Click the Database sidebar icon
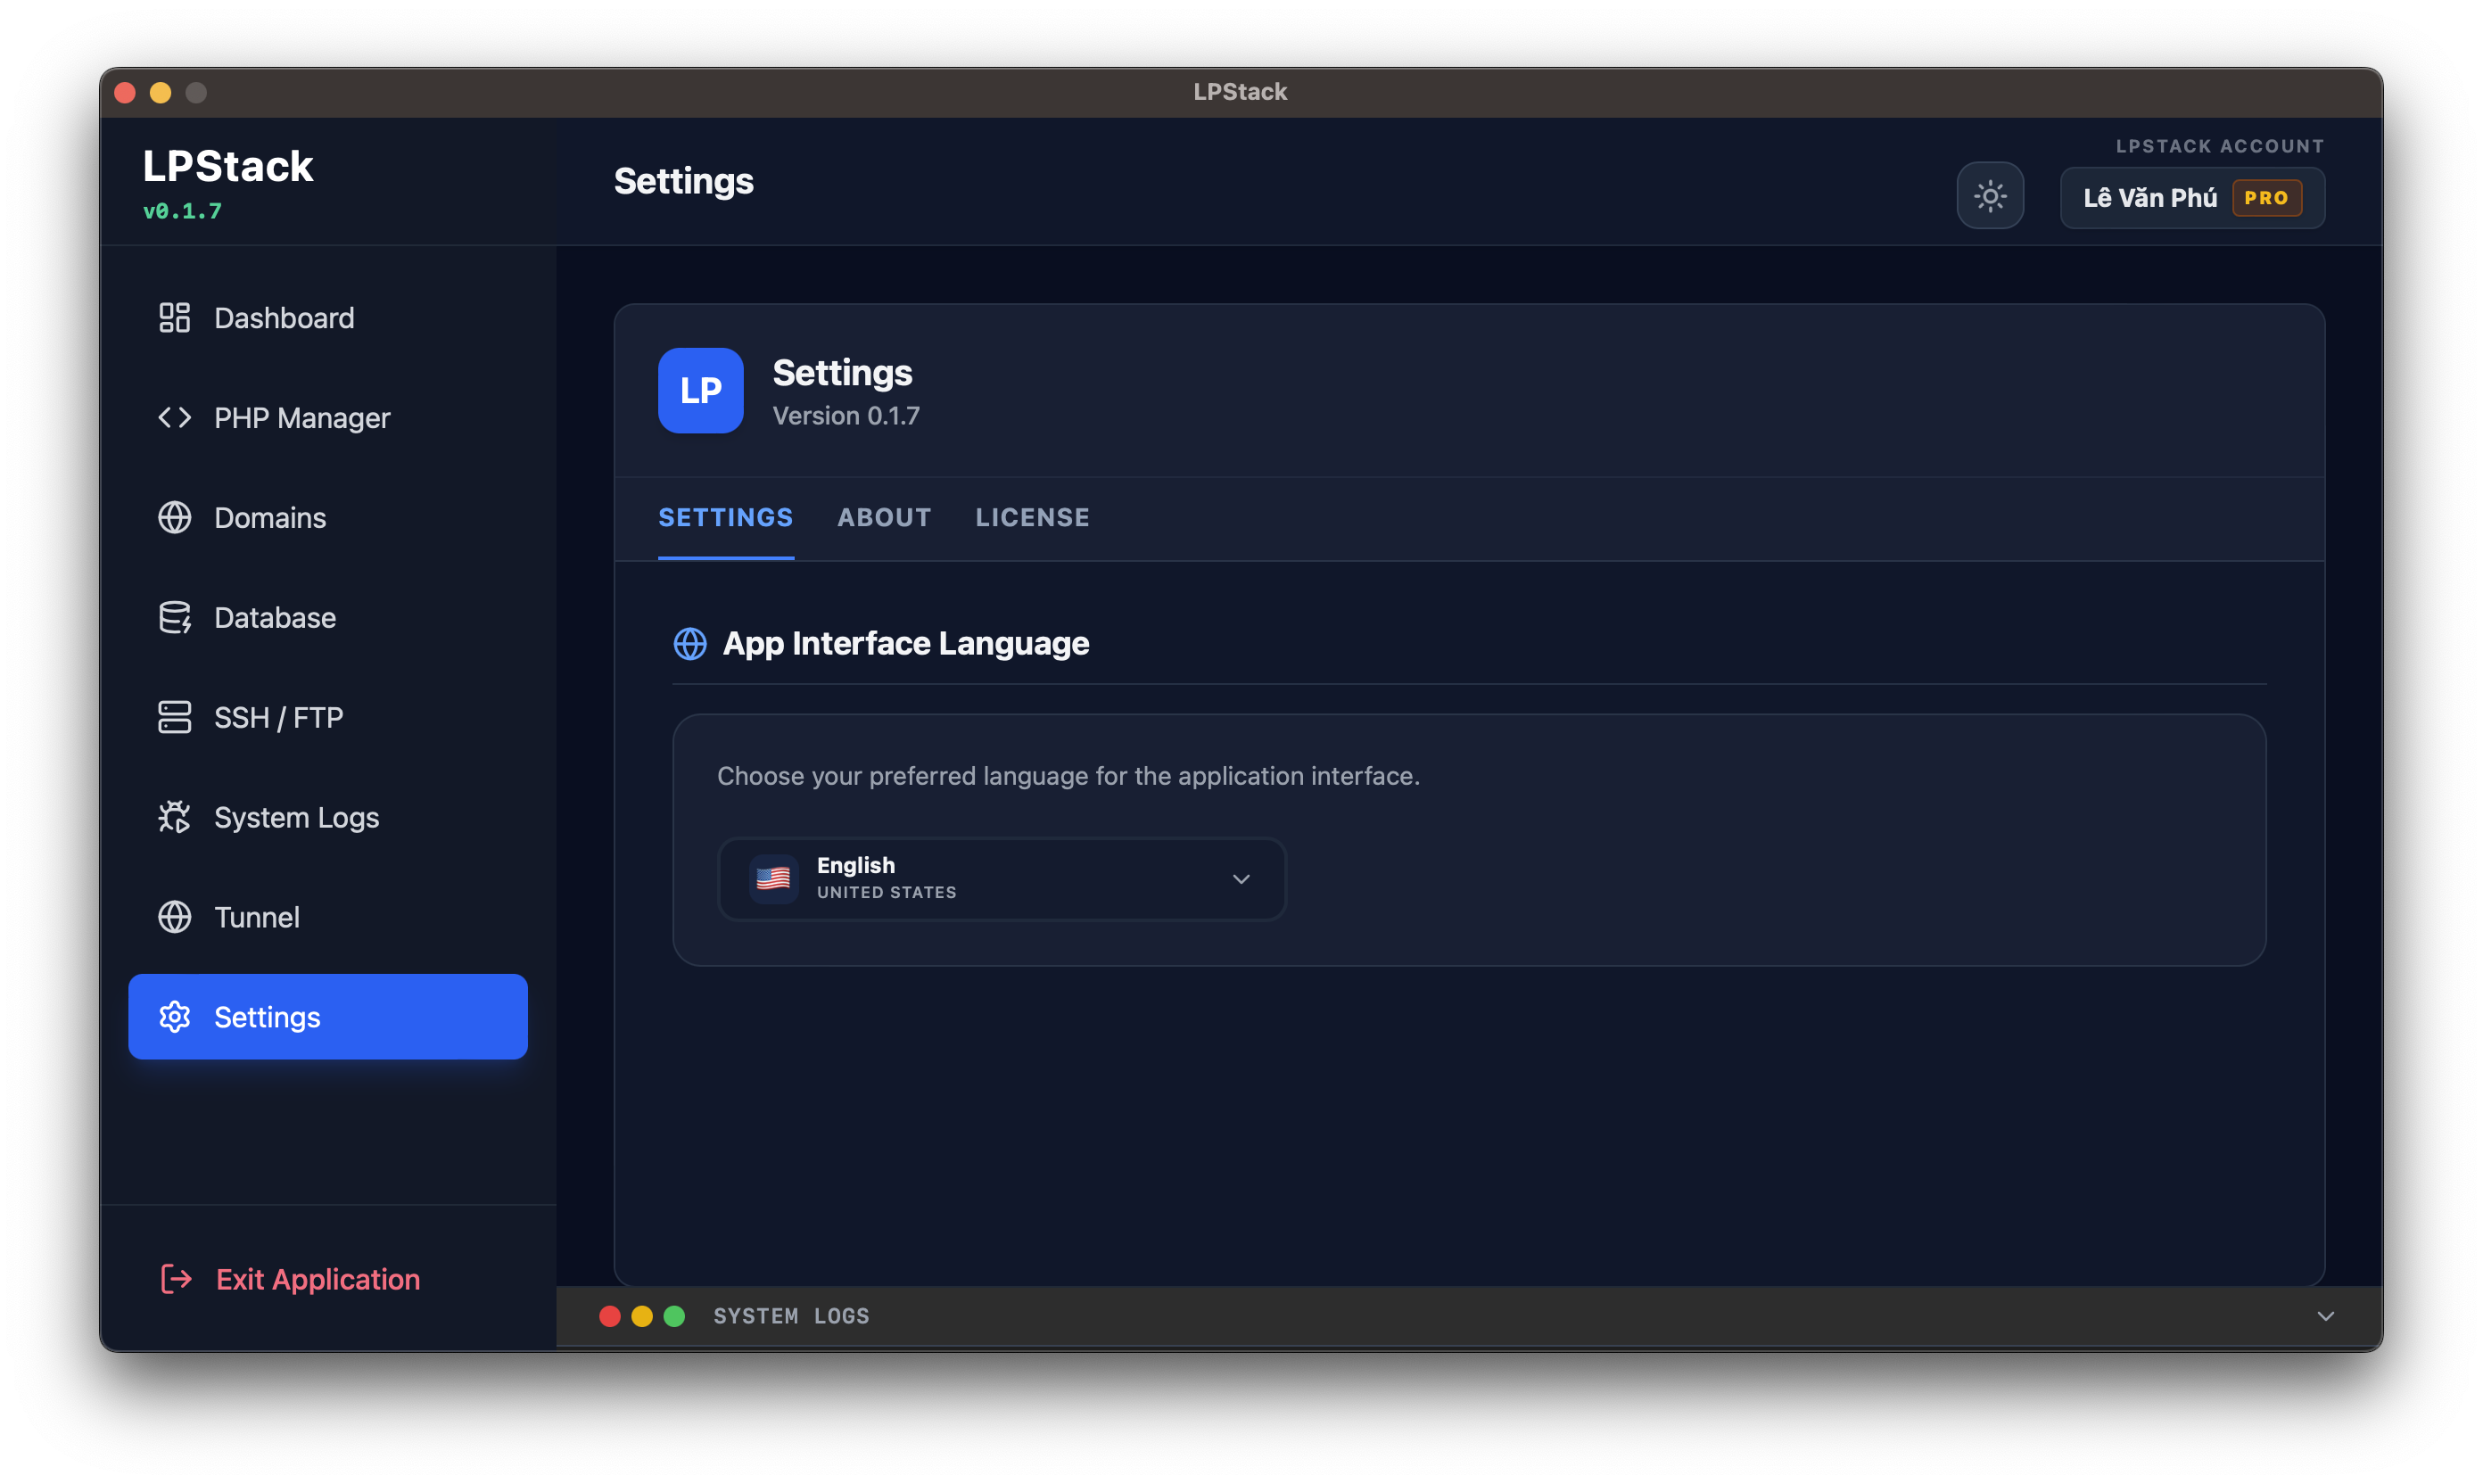 174,617
